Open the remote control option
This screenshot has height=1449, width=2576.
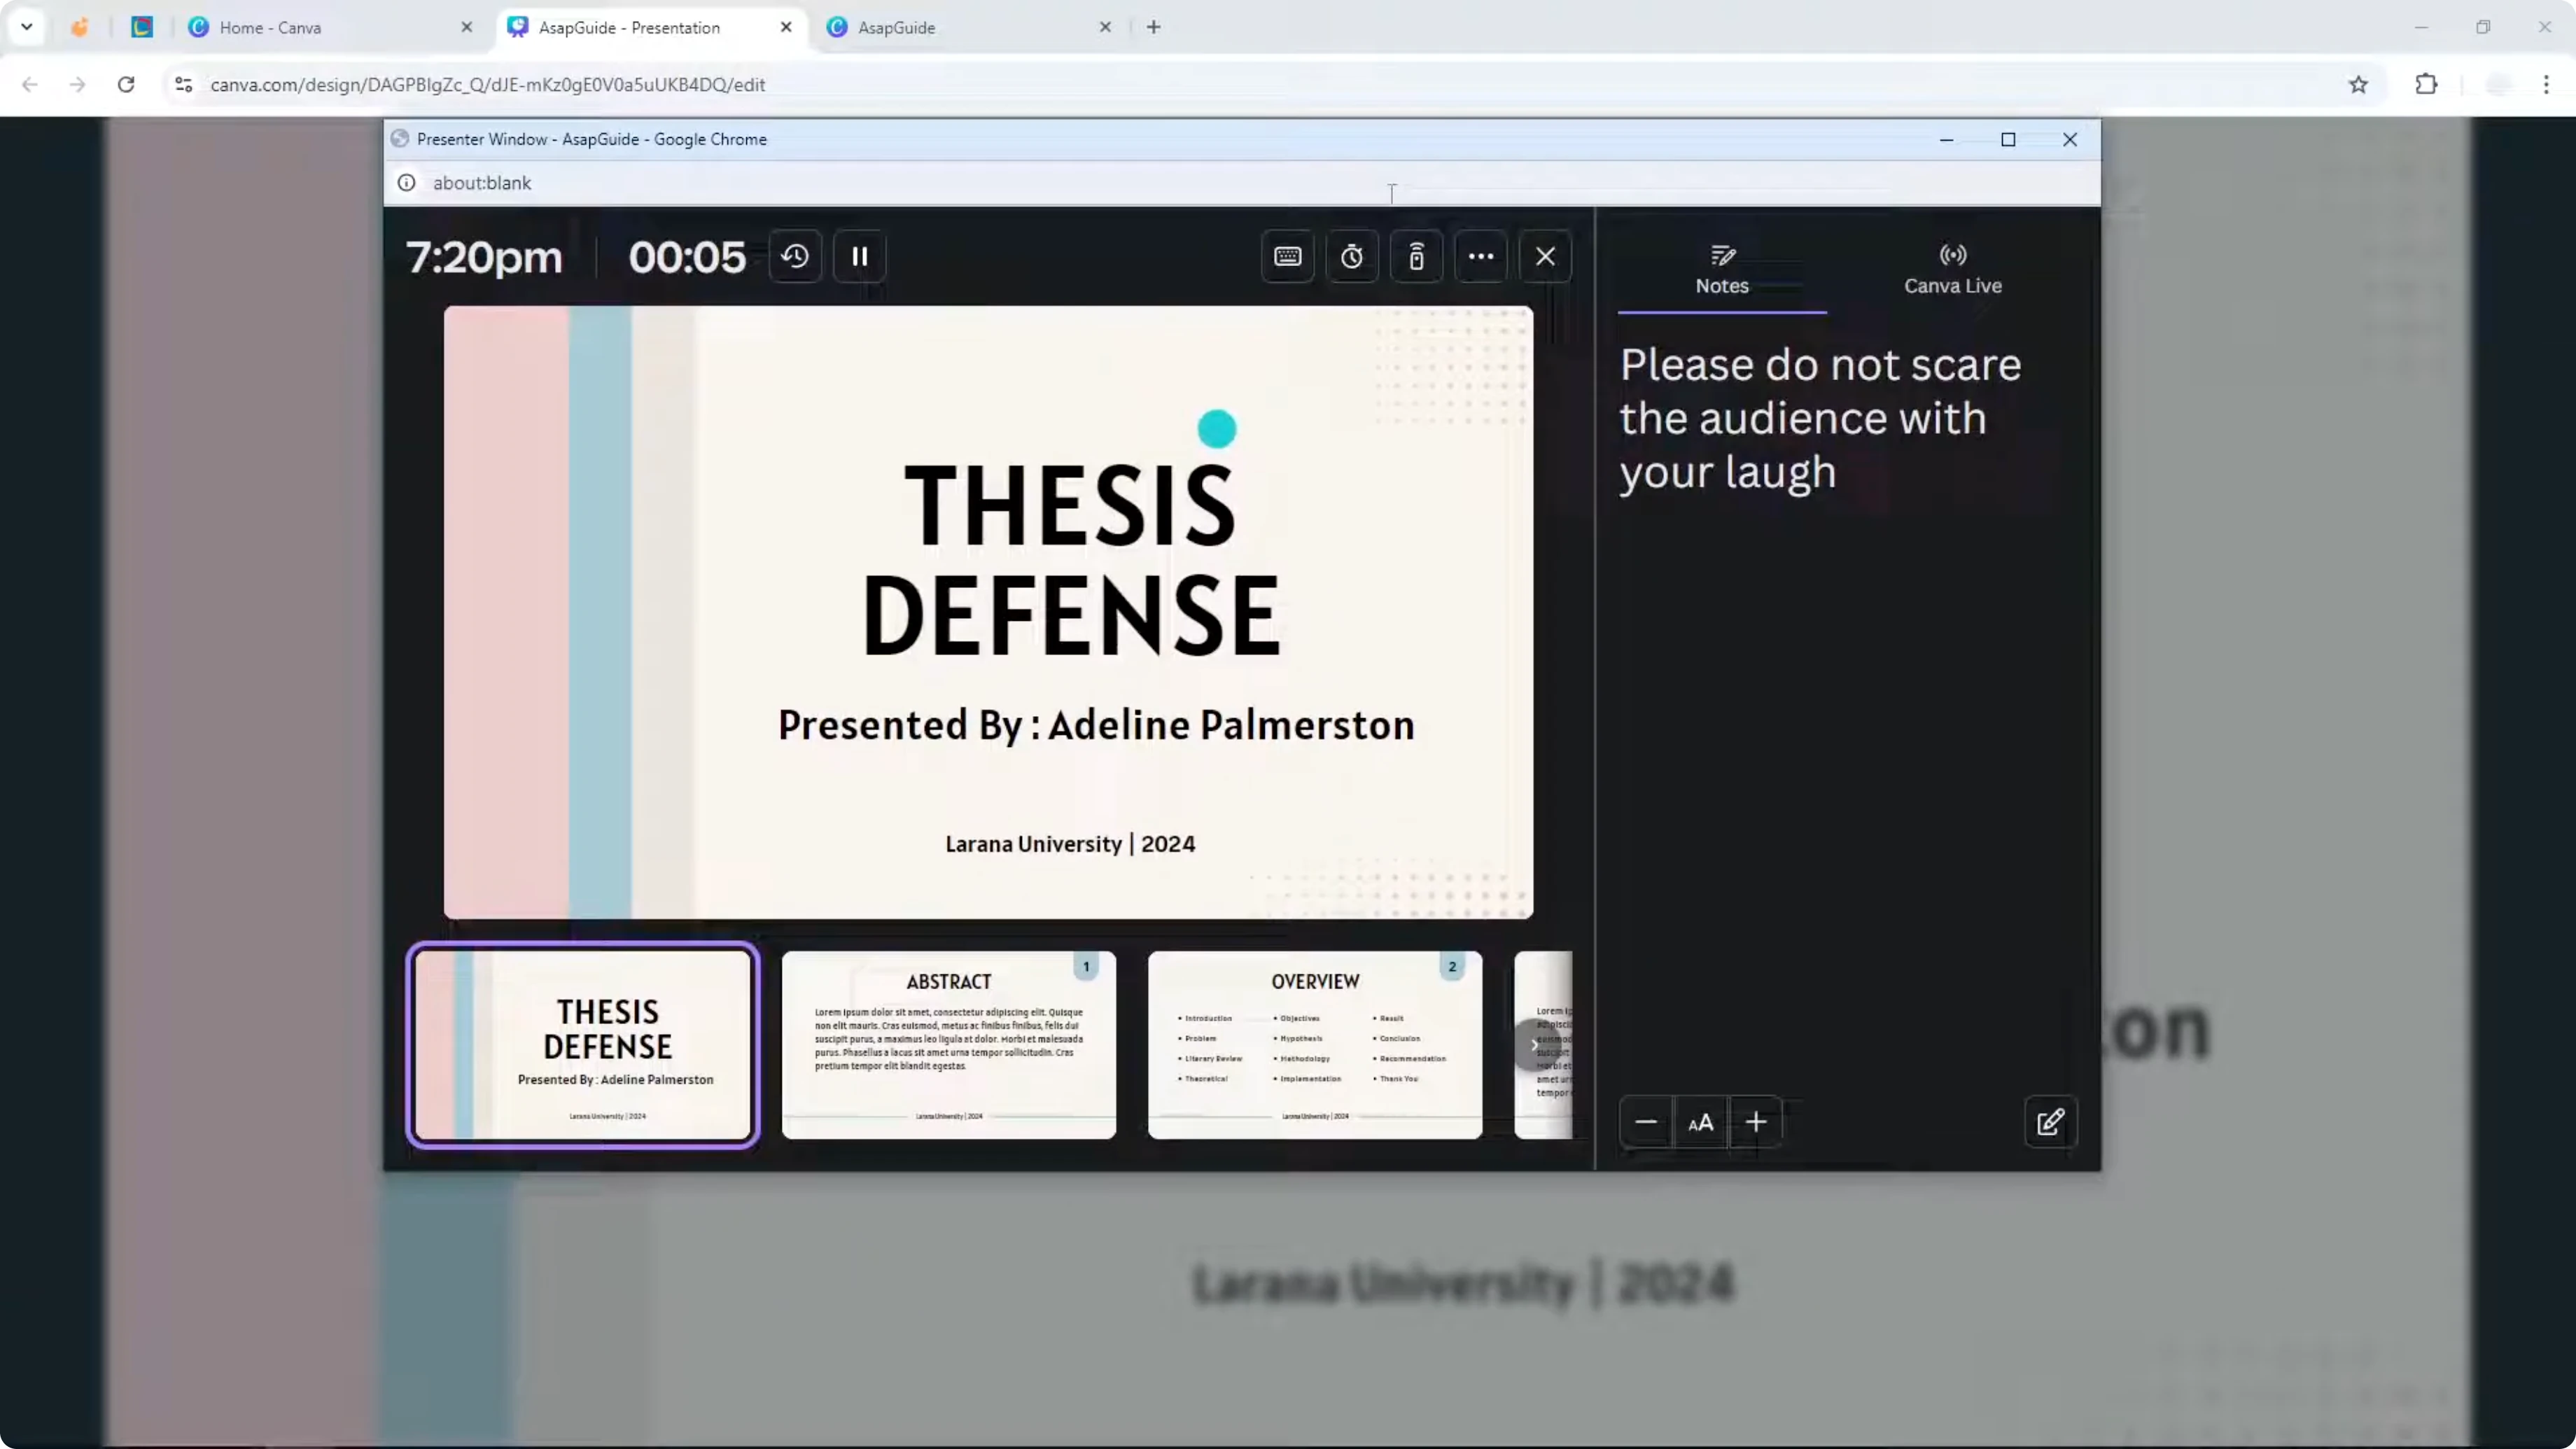tap(1417, 257)
